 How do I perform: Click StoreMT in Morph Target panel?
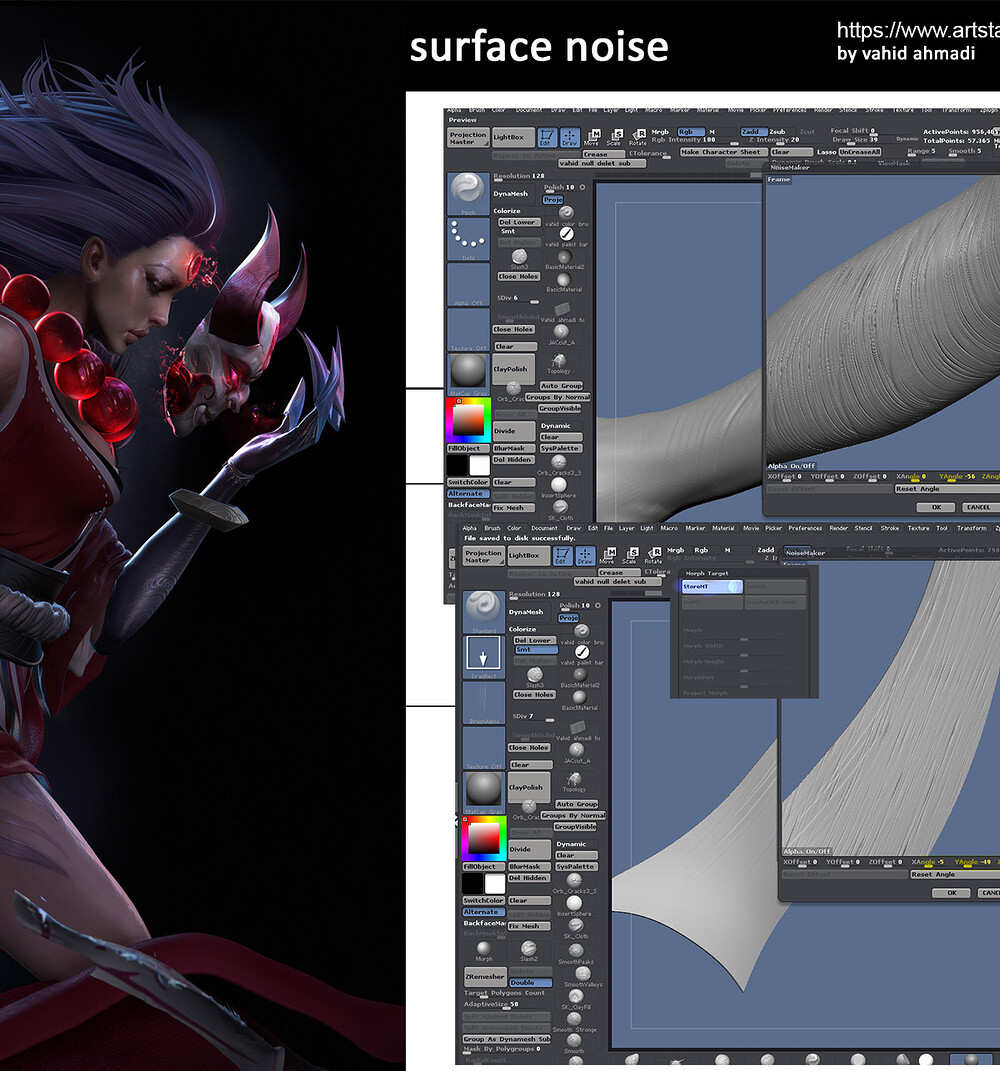click(x=711, y=586)
